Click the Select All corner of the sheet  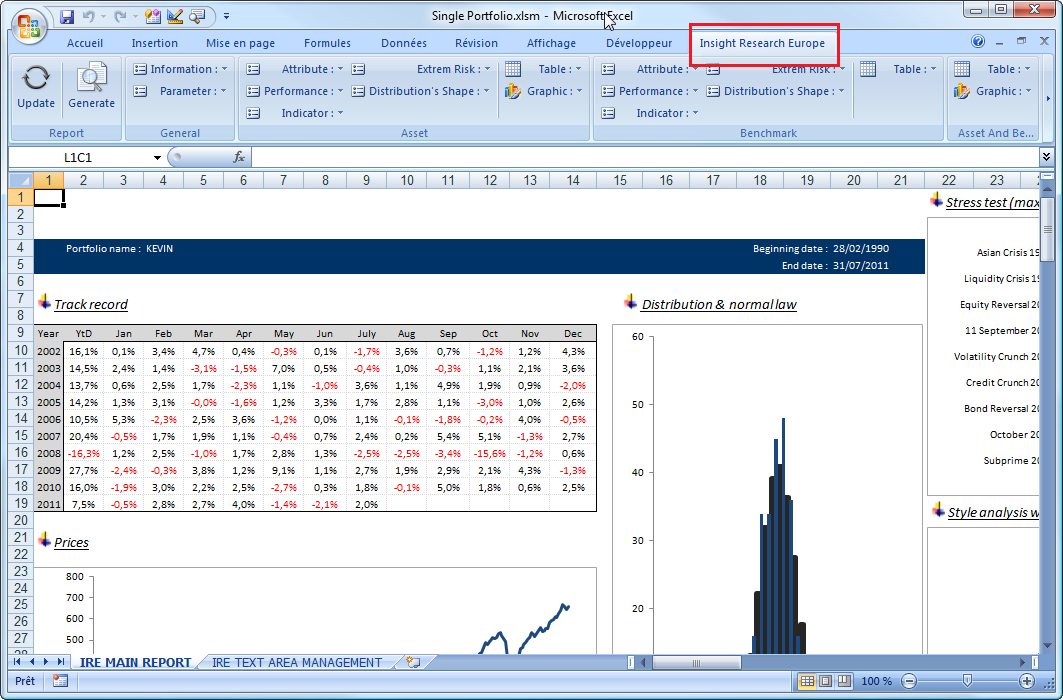[x=21, y=180]
